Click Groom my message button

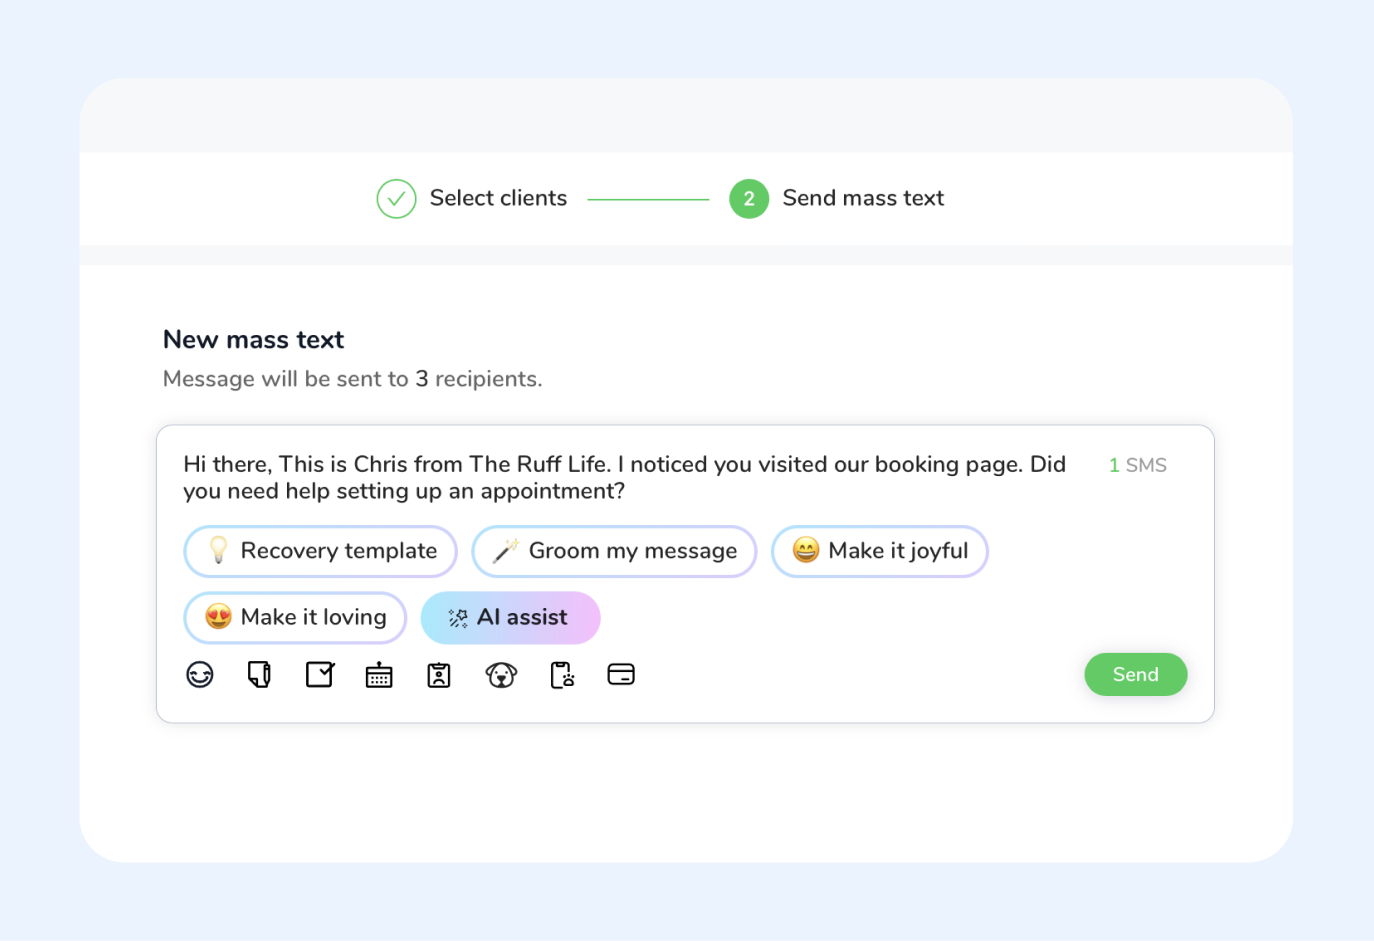coord(614,551)
